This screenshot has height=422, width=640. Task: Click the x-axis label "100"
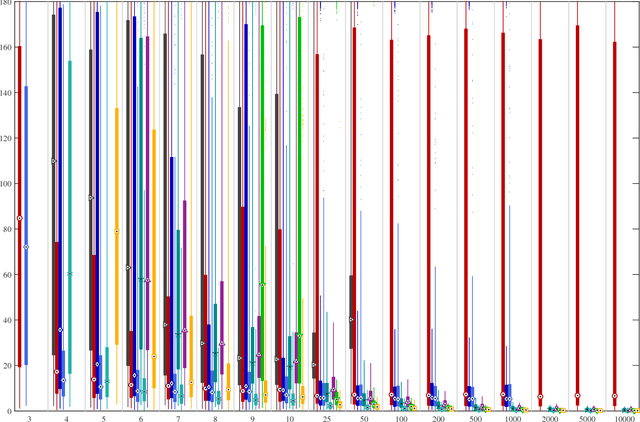[402, 419]
